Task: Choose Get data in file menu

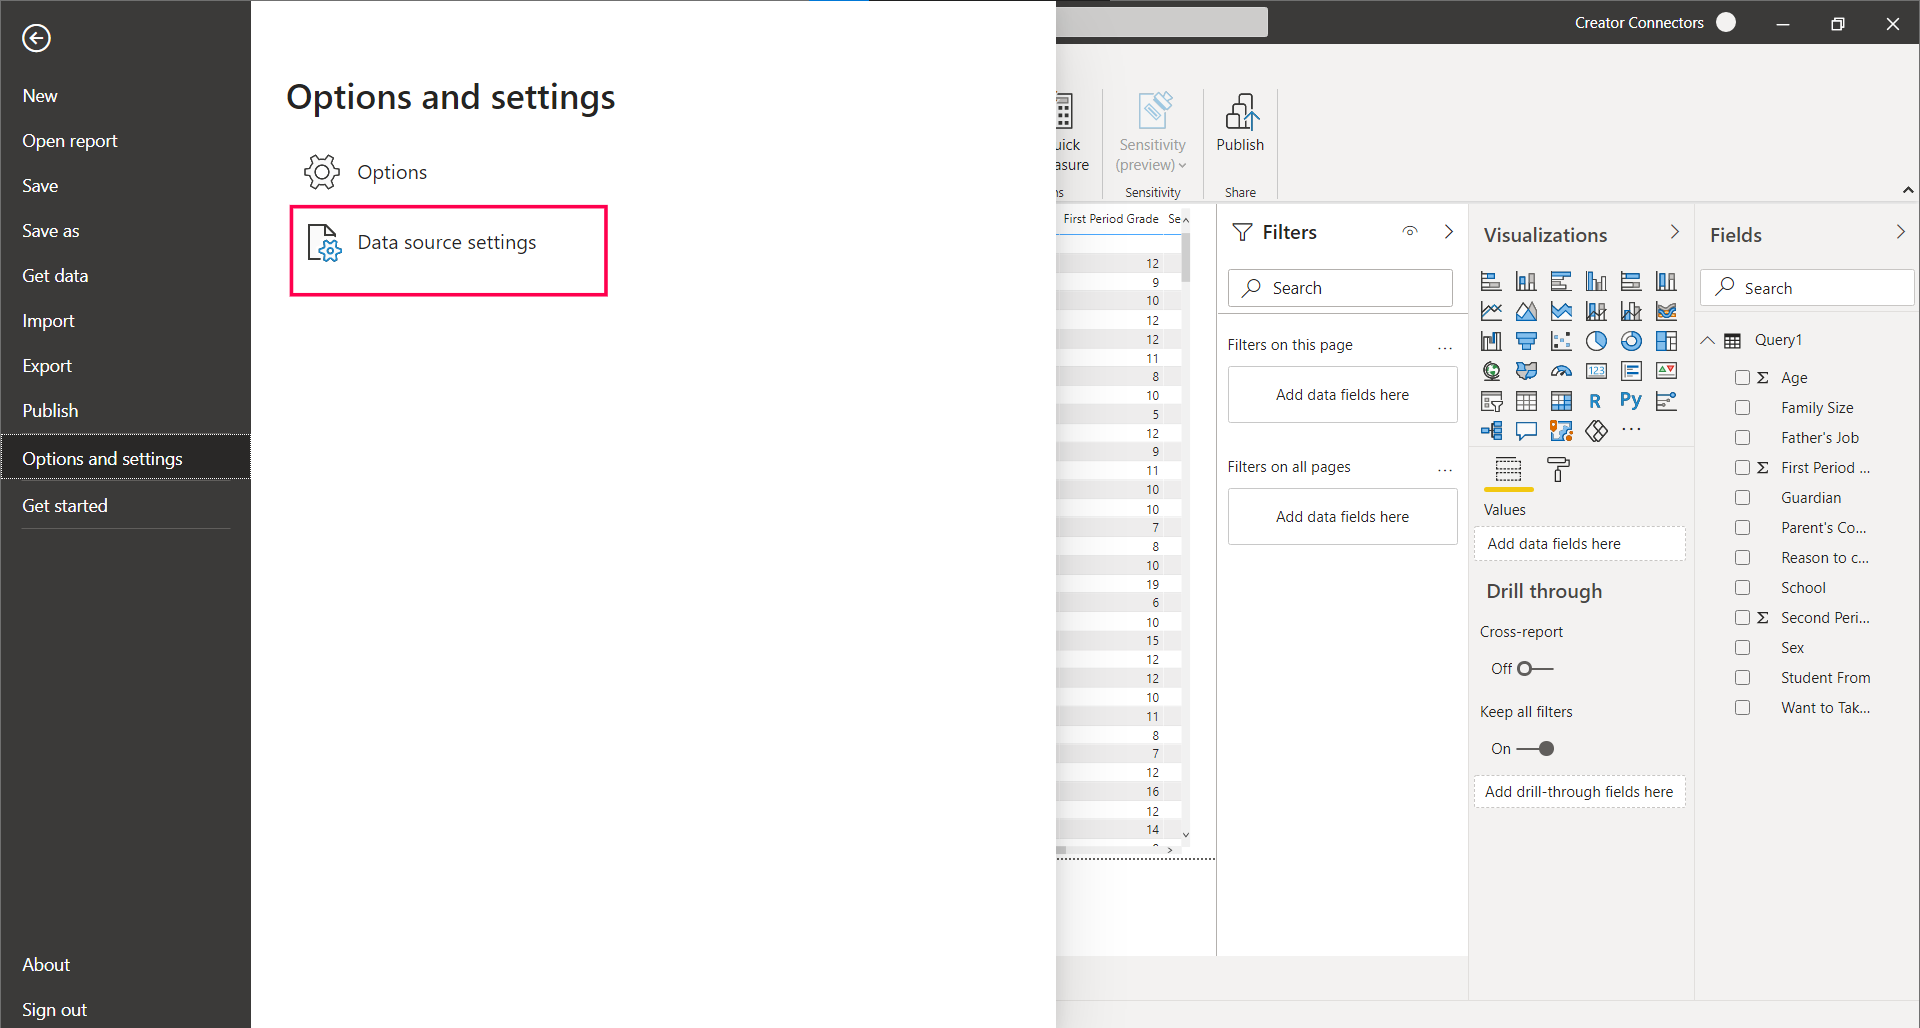Action: (x=55, y=276)
